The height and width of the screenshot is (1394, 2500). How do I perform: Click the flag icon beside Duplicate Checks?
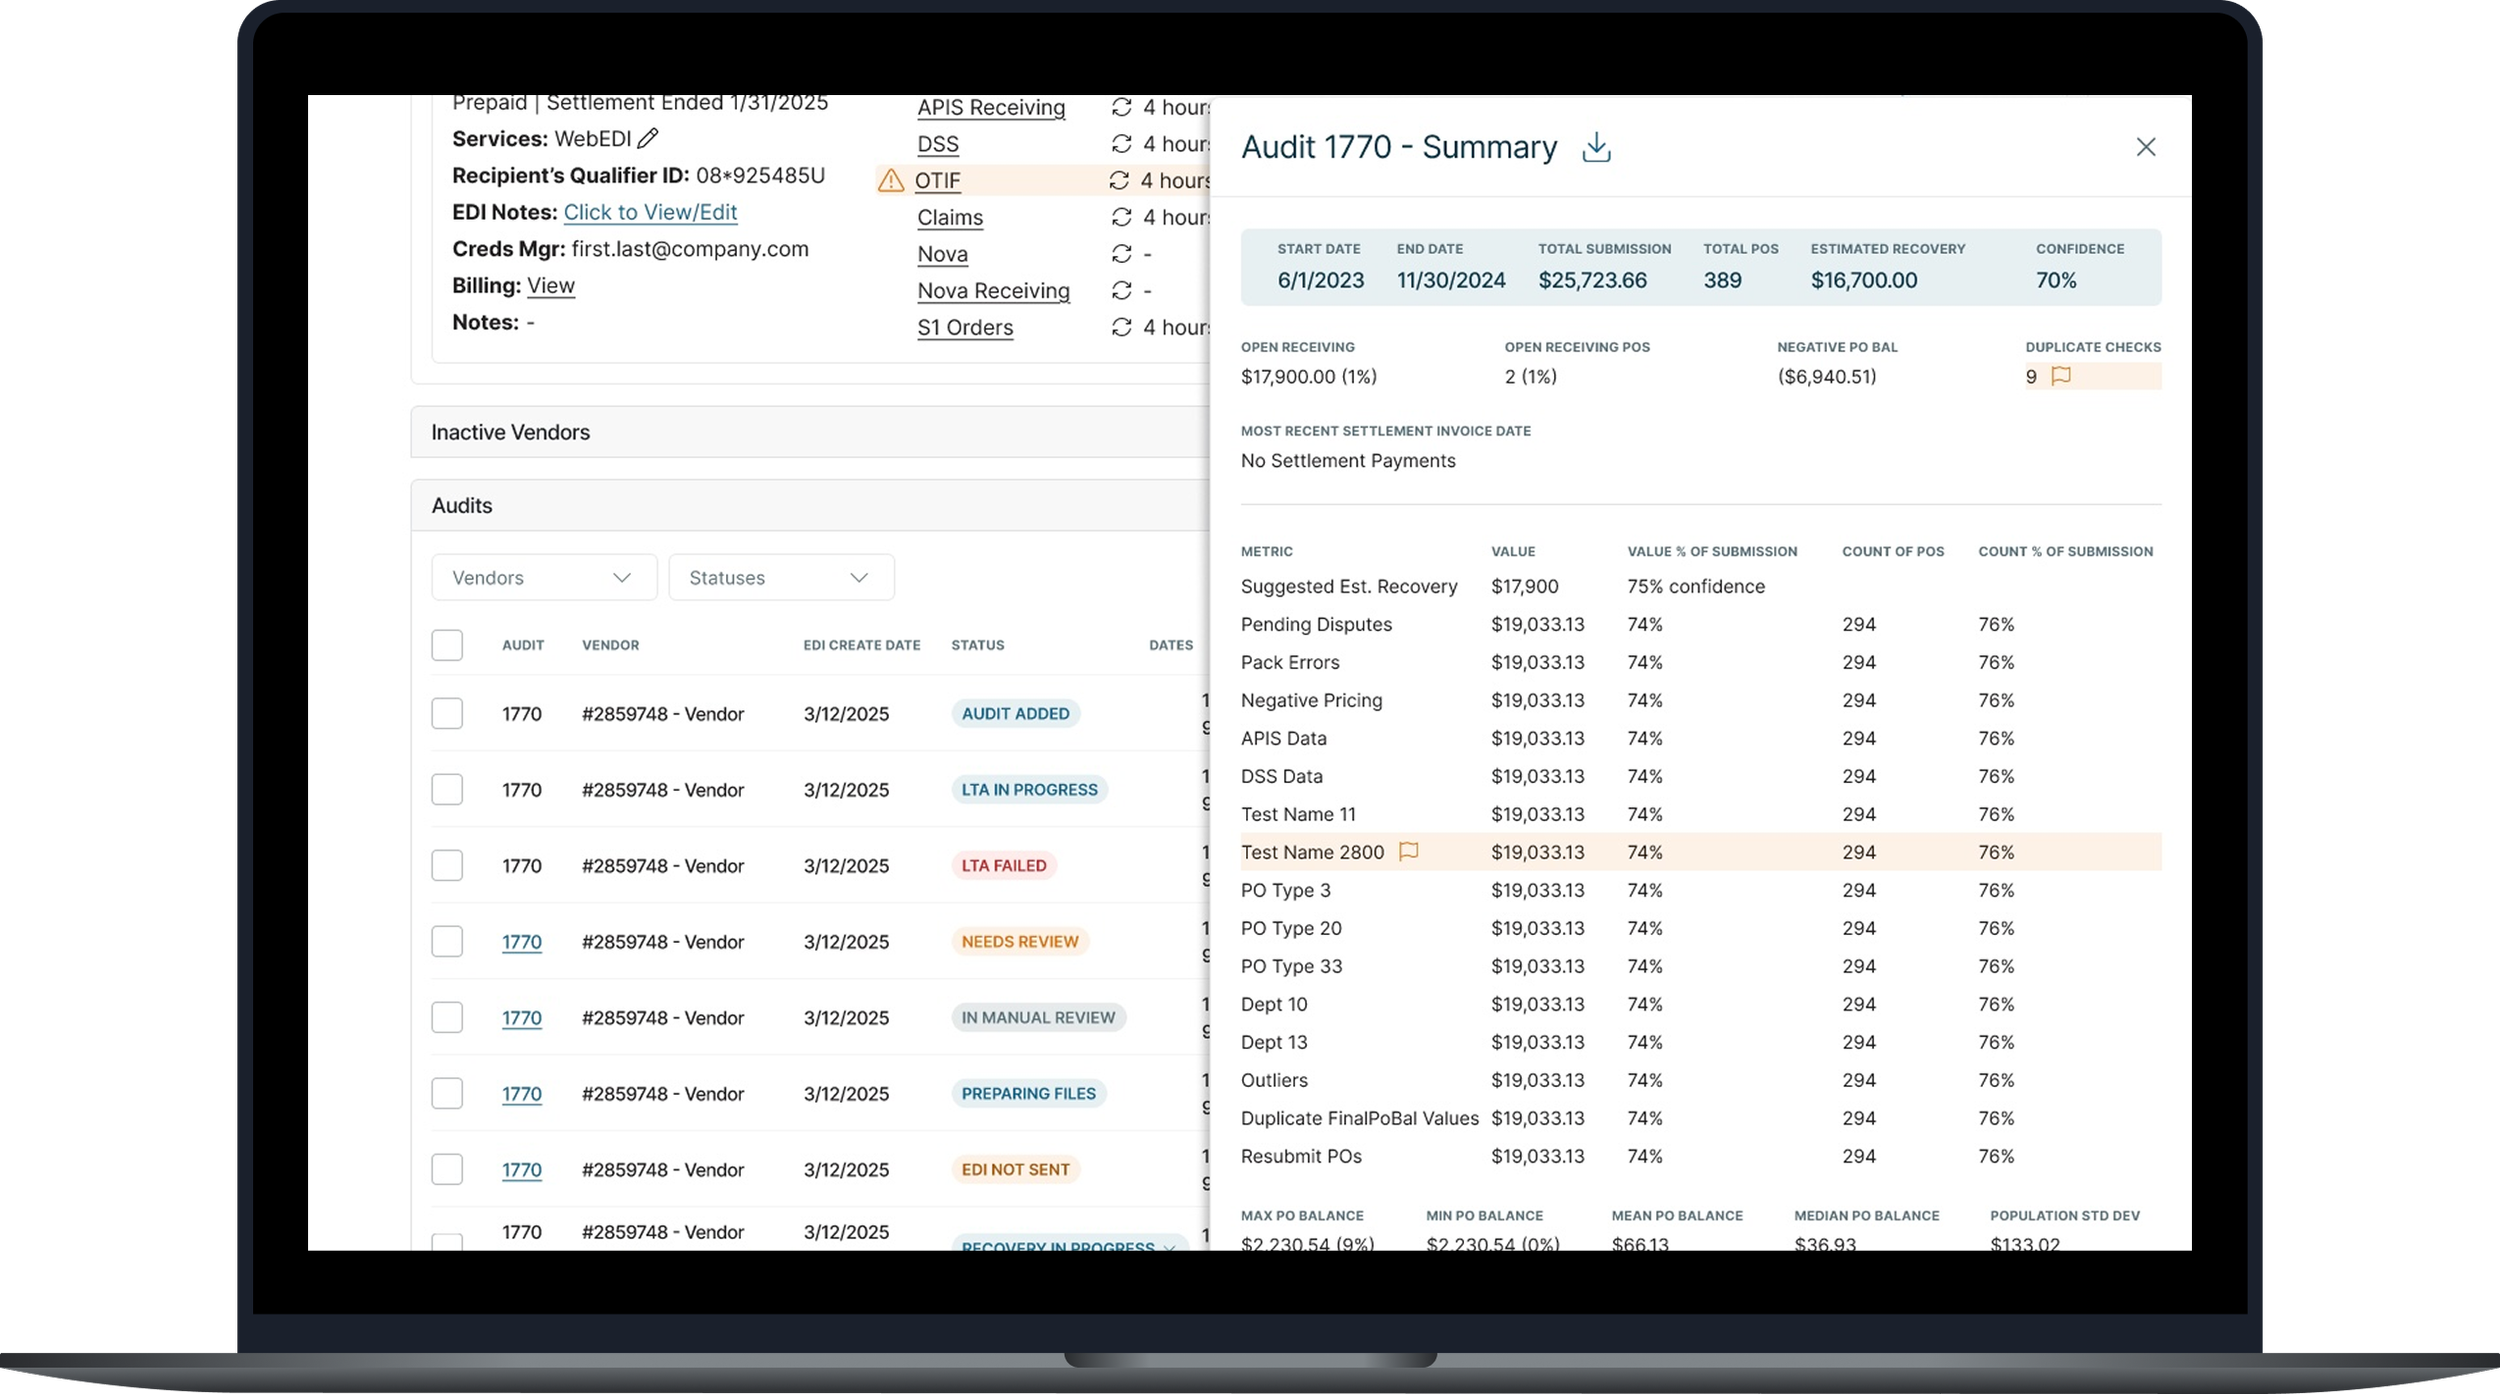click(2061, 376)
